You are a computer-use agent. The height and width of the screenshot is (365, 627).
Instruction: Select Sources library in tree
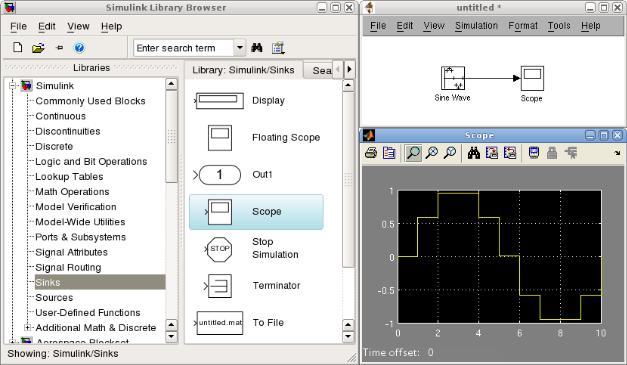tap(54, 297)
